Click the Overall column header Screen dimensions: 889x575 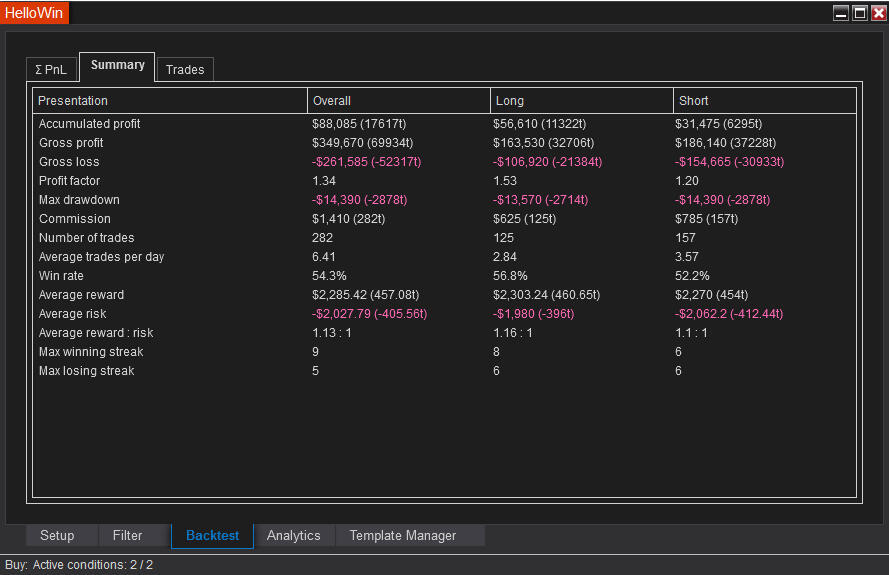click(x=332, y=101)
